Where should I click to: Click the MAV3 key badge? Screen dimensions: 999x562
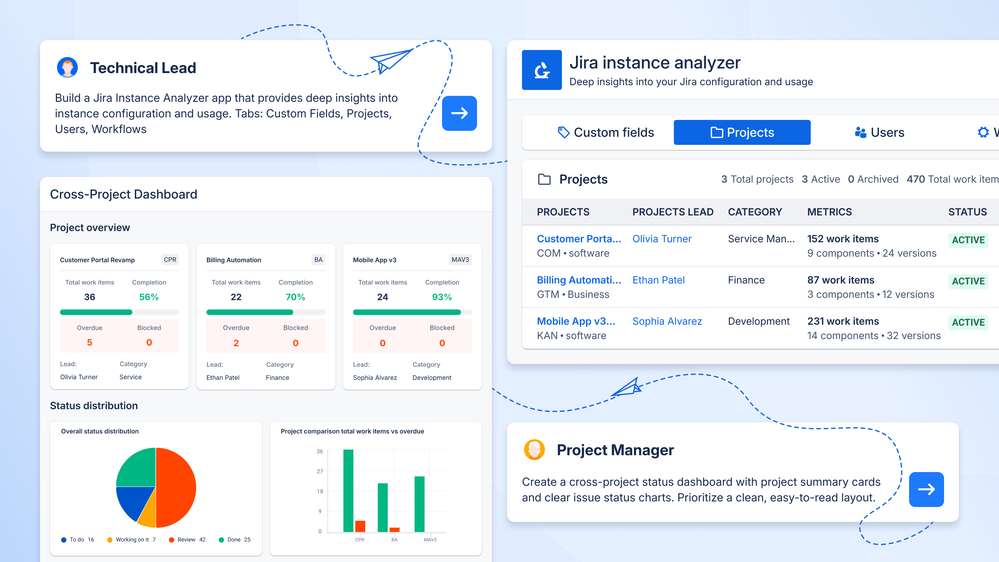pyautogui.click(x=460, y=260)
